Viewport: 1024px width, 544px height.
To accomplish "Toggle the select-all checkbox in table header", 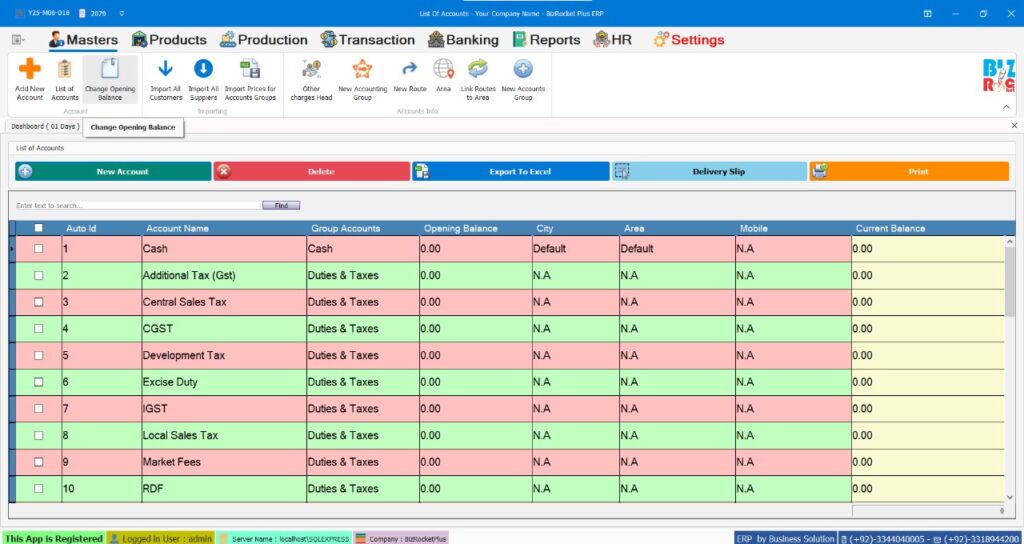I will 39,228.
